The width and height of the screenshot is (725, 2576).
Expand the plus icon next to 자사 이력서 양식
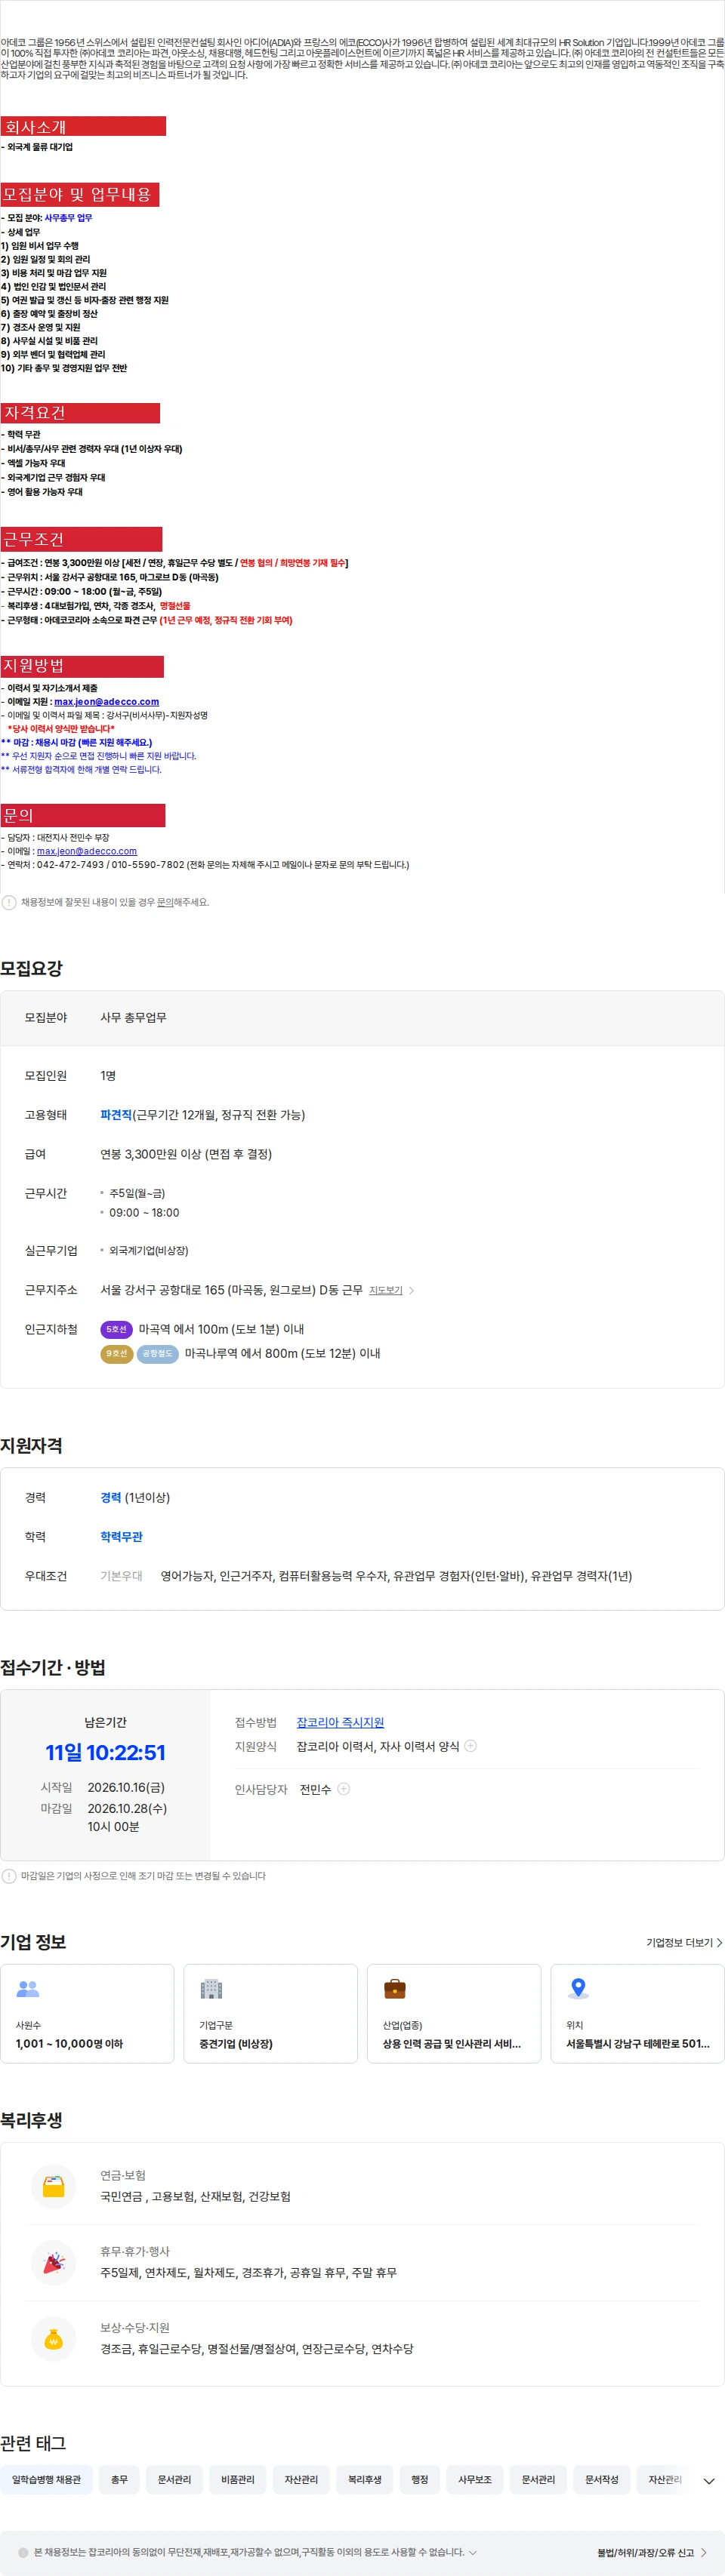coord(470,1746)
